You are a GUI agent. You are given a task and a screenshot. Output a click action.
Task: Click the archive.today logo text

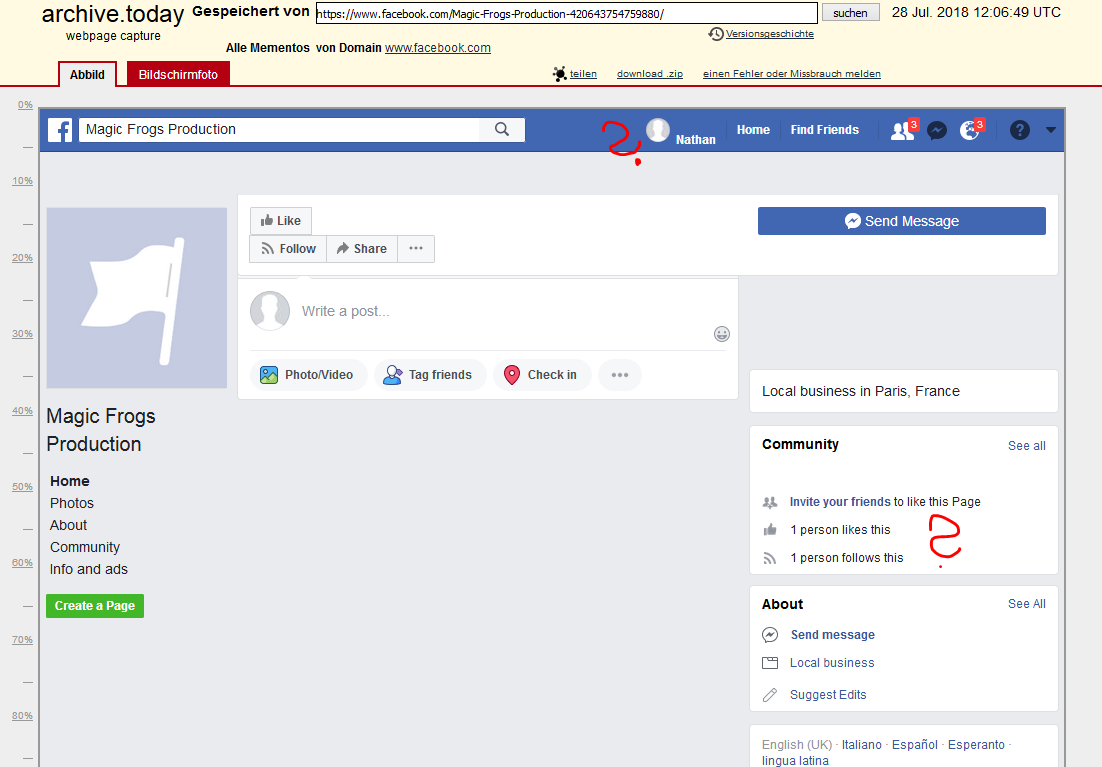[113, 14]
